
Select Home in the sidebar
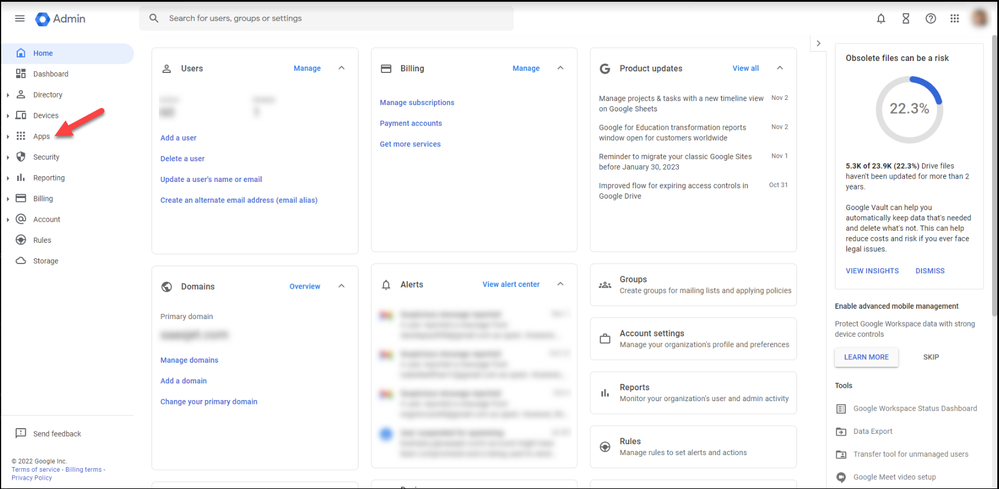click(67, 53)
